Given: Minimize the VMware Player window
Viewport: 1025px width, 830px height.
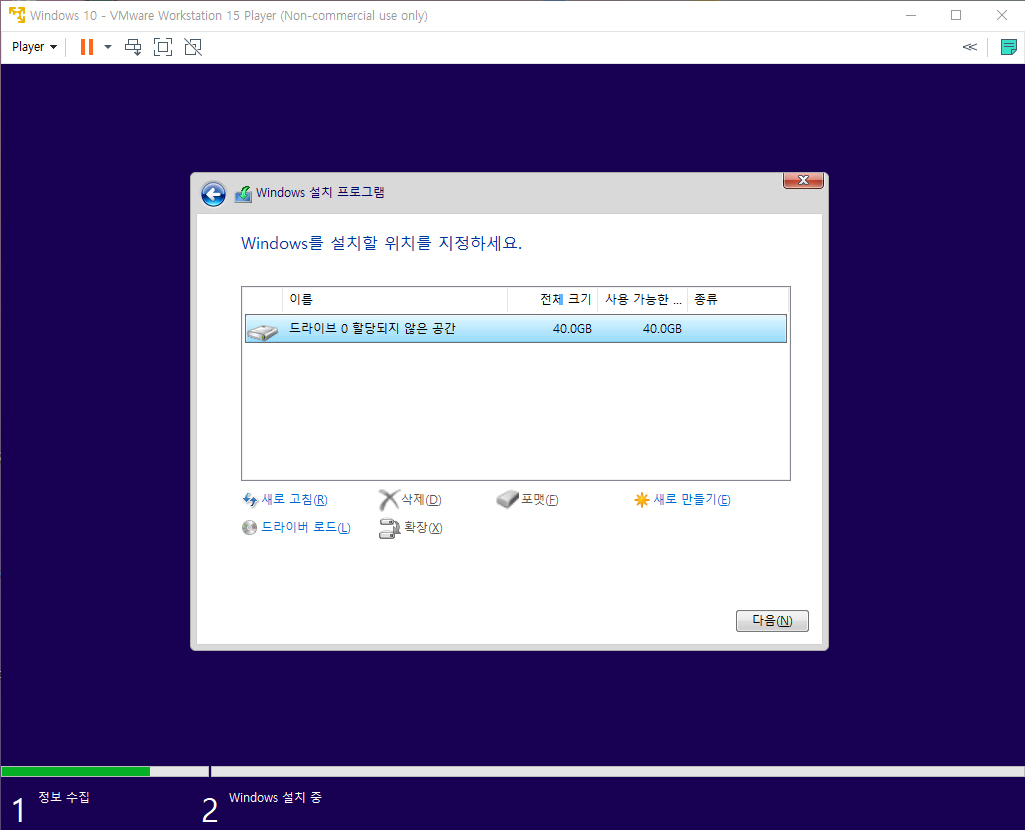Looking at the screenshot, I should pyautogui.click(x=911, y=15).
